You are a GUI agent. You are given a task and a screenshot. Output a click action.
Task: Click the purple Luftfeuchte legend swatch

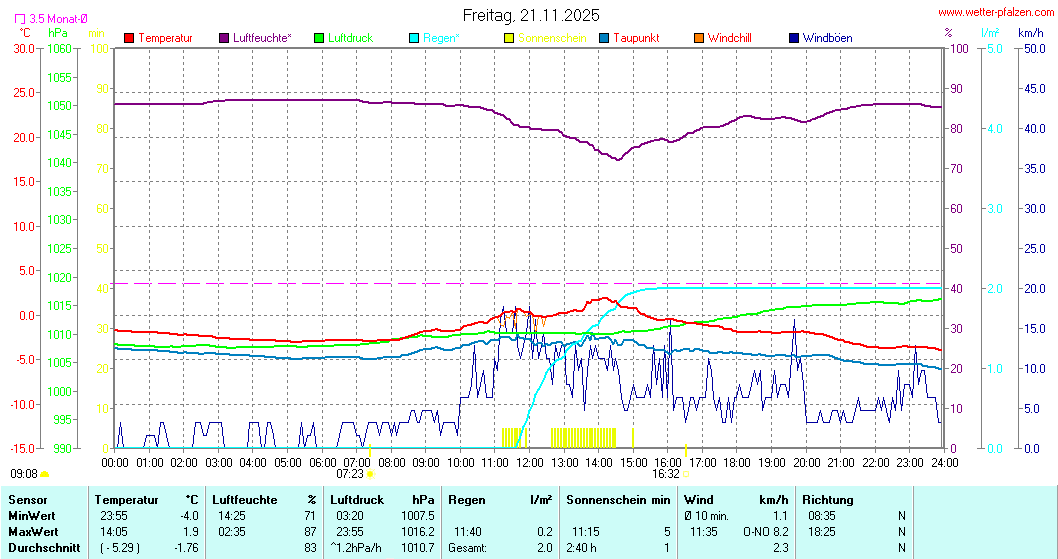pos(223,38)
